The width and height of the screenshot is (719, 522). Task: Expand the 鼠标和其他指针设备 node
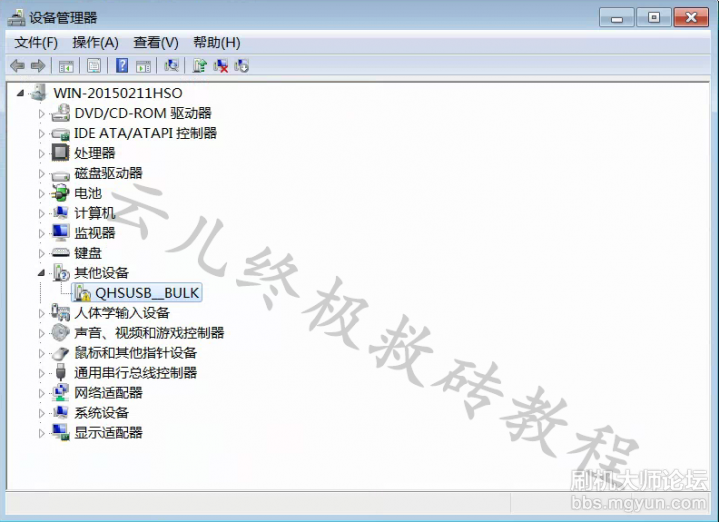coord(42,353)
